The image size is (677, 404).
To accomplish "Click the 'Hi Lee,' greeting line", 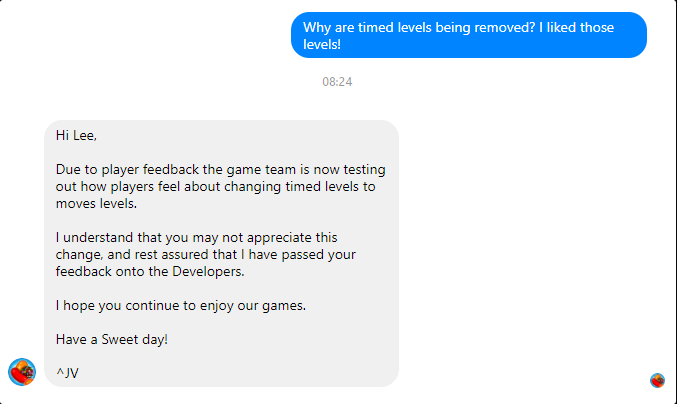I will [76, 136].
